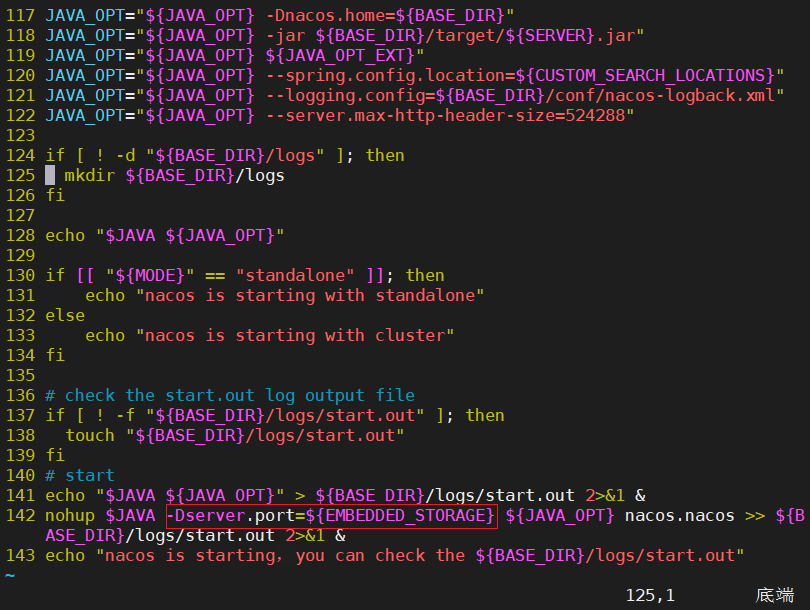Click "${JAVA_OPT_EXT}" on line 119
The image size is (810, 610).
point(340,55)
